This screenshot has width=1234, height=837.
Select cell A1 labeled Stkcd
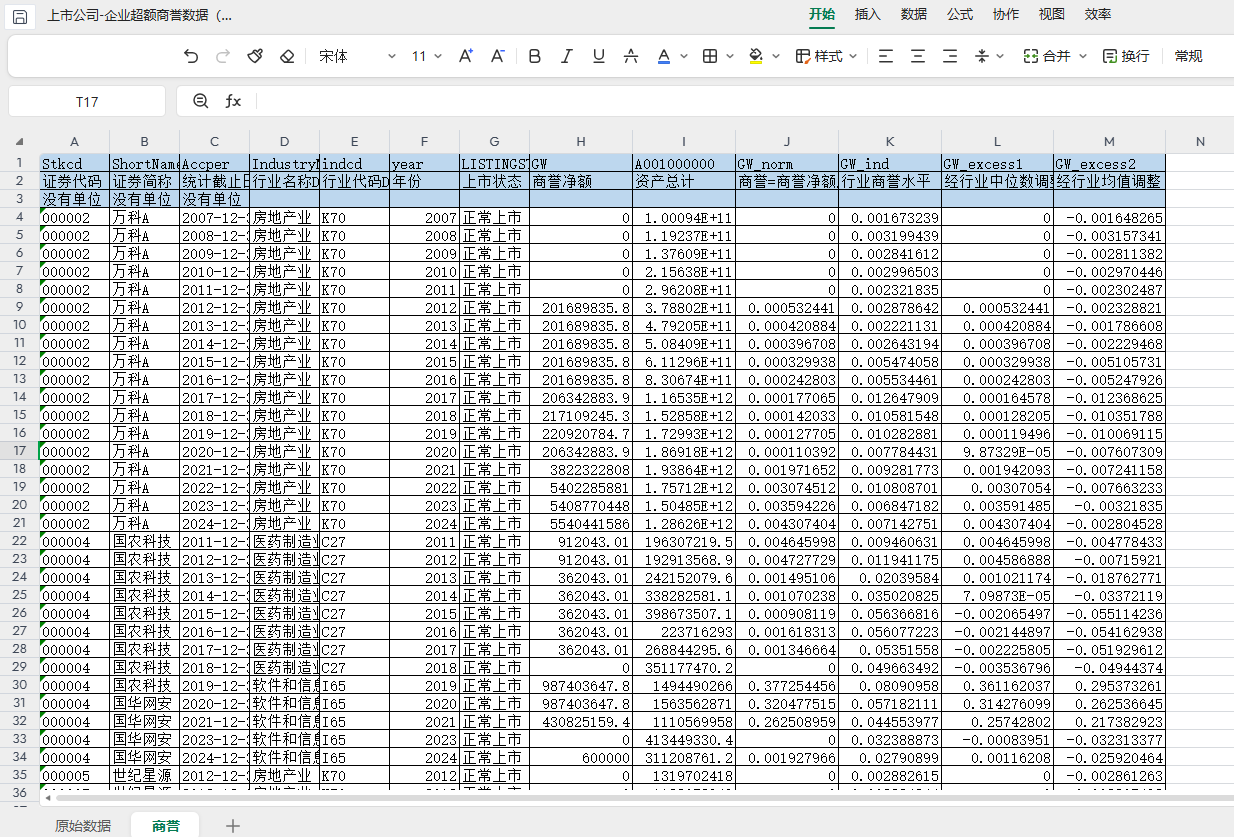click(x=74, y=163)
